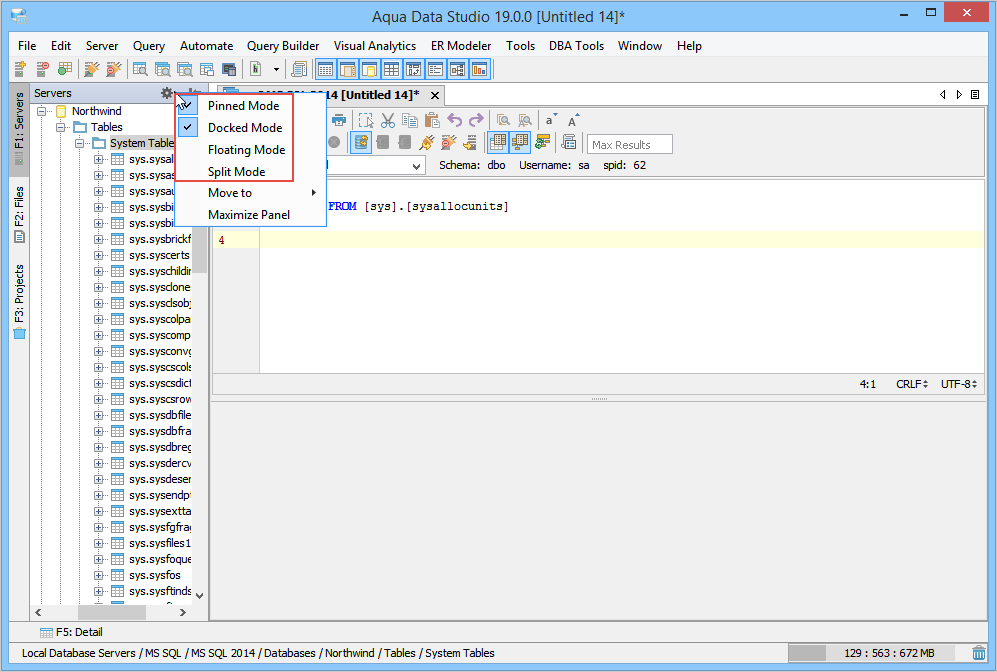Click the Copy icon in editor toolbar
Screen dimensions: 997x672
point(410,120)
